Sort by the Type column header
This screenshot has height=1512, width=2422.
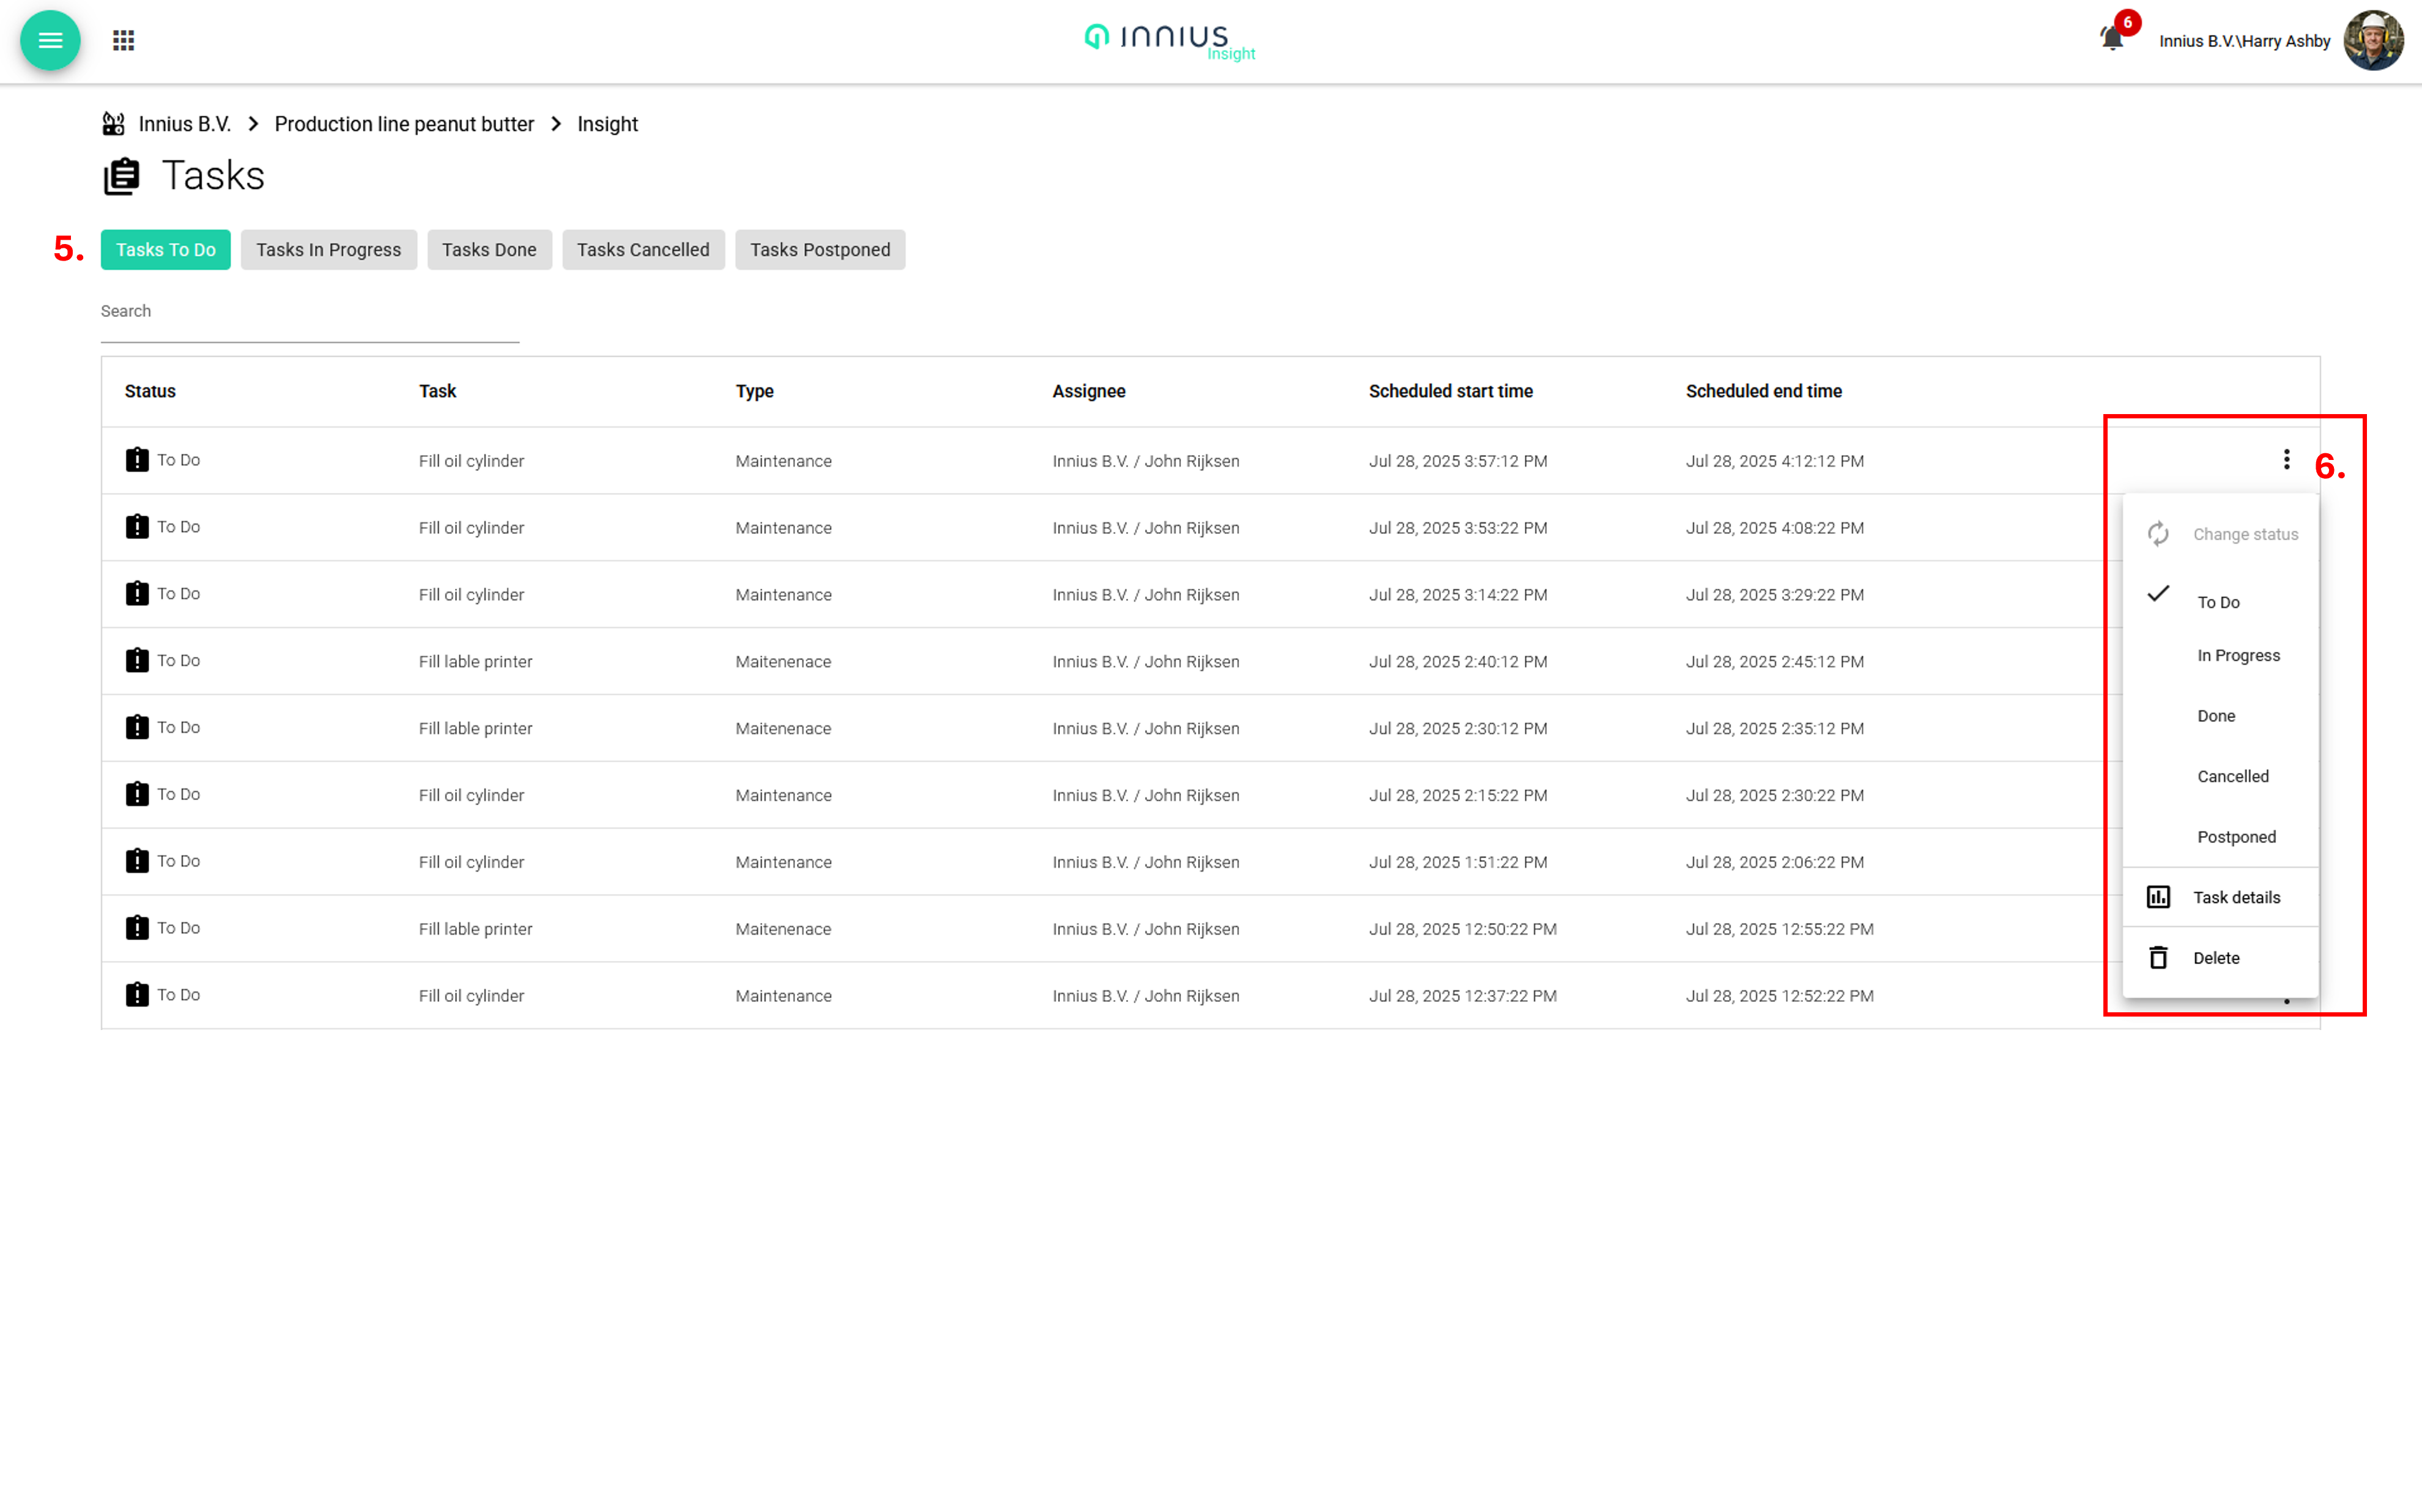tap(754, 391)
